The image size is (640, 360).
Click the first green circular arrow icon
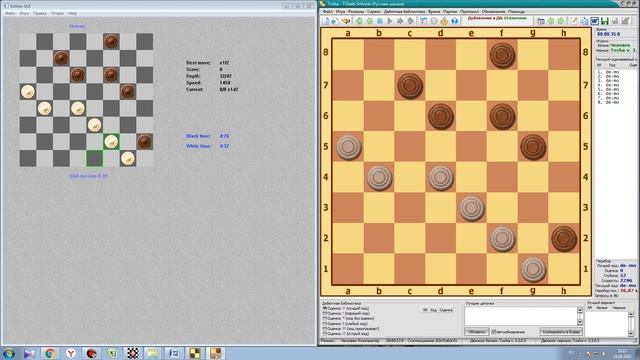click(359, 21)
